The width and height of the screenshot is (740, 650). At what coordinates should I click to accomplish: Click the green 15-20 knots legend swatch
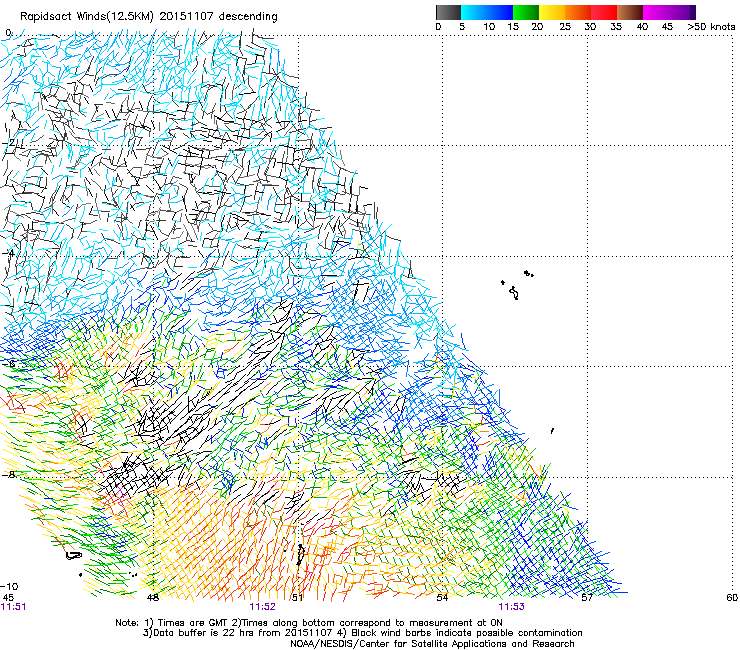(x=526, y=12)
